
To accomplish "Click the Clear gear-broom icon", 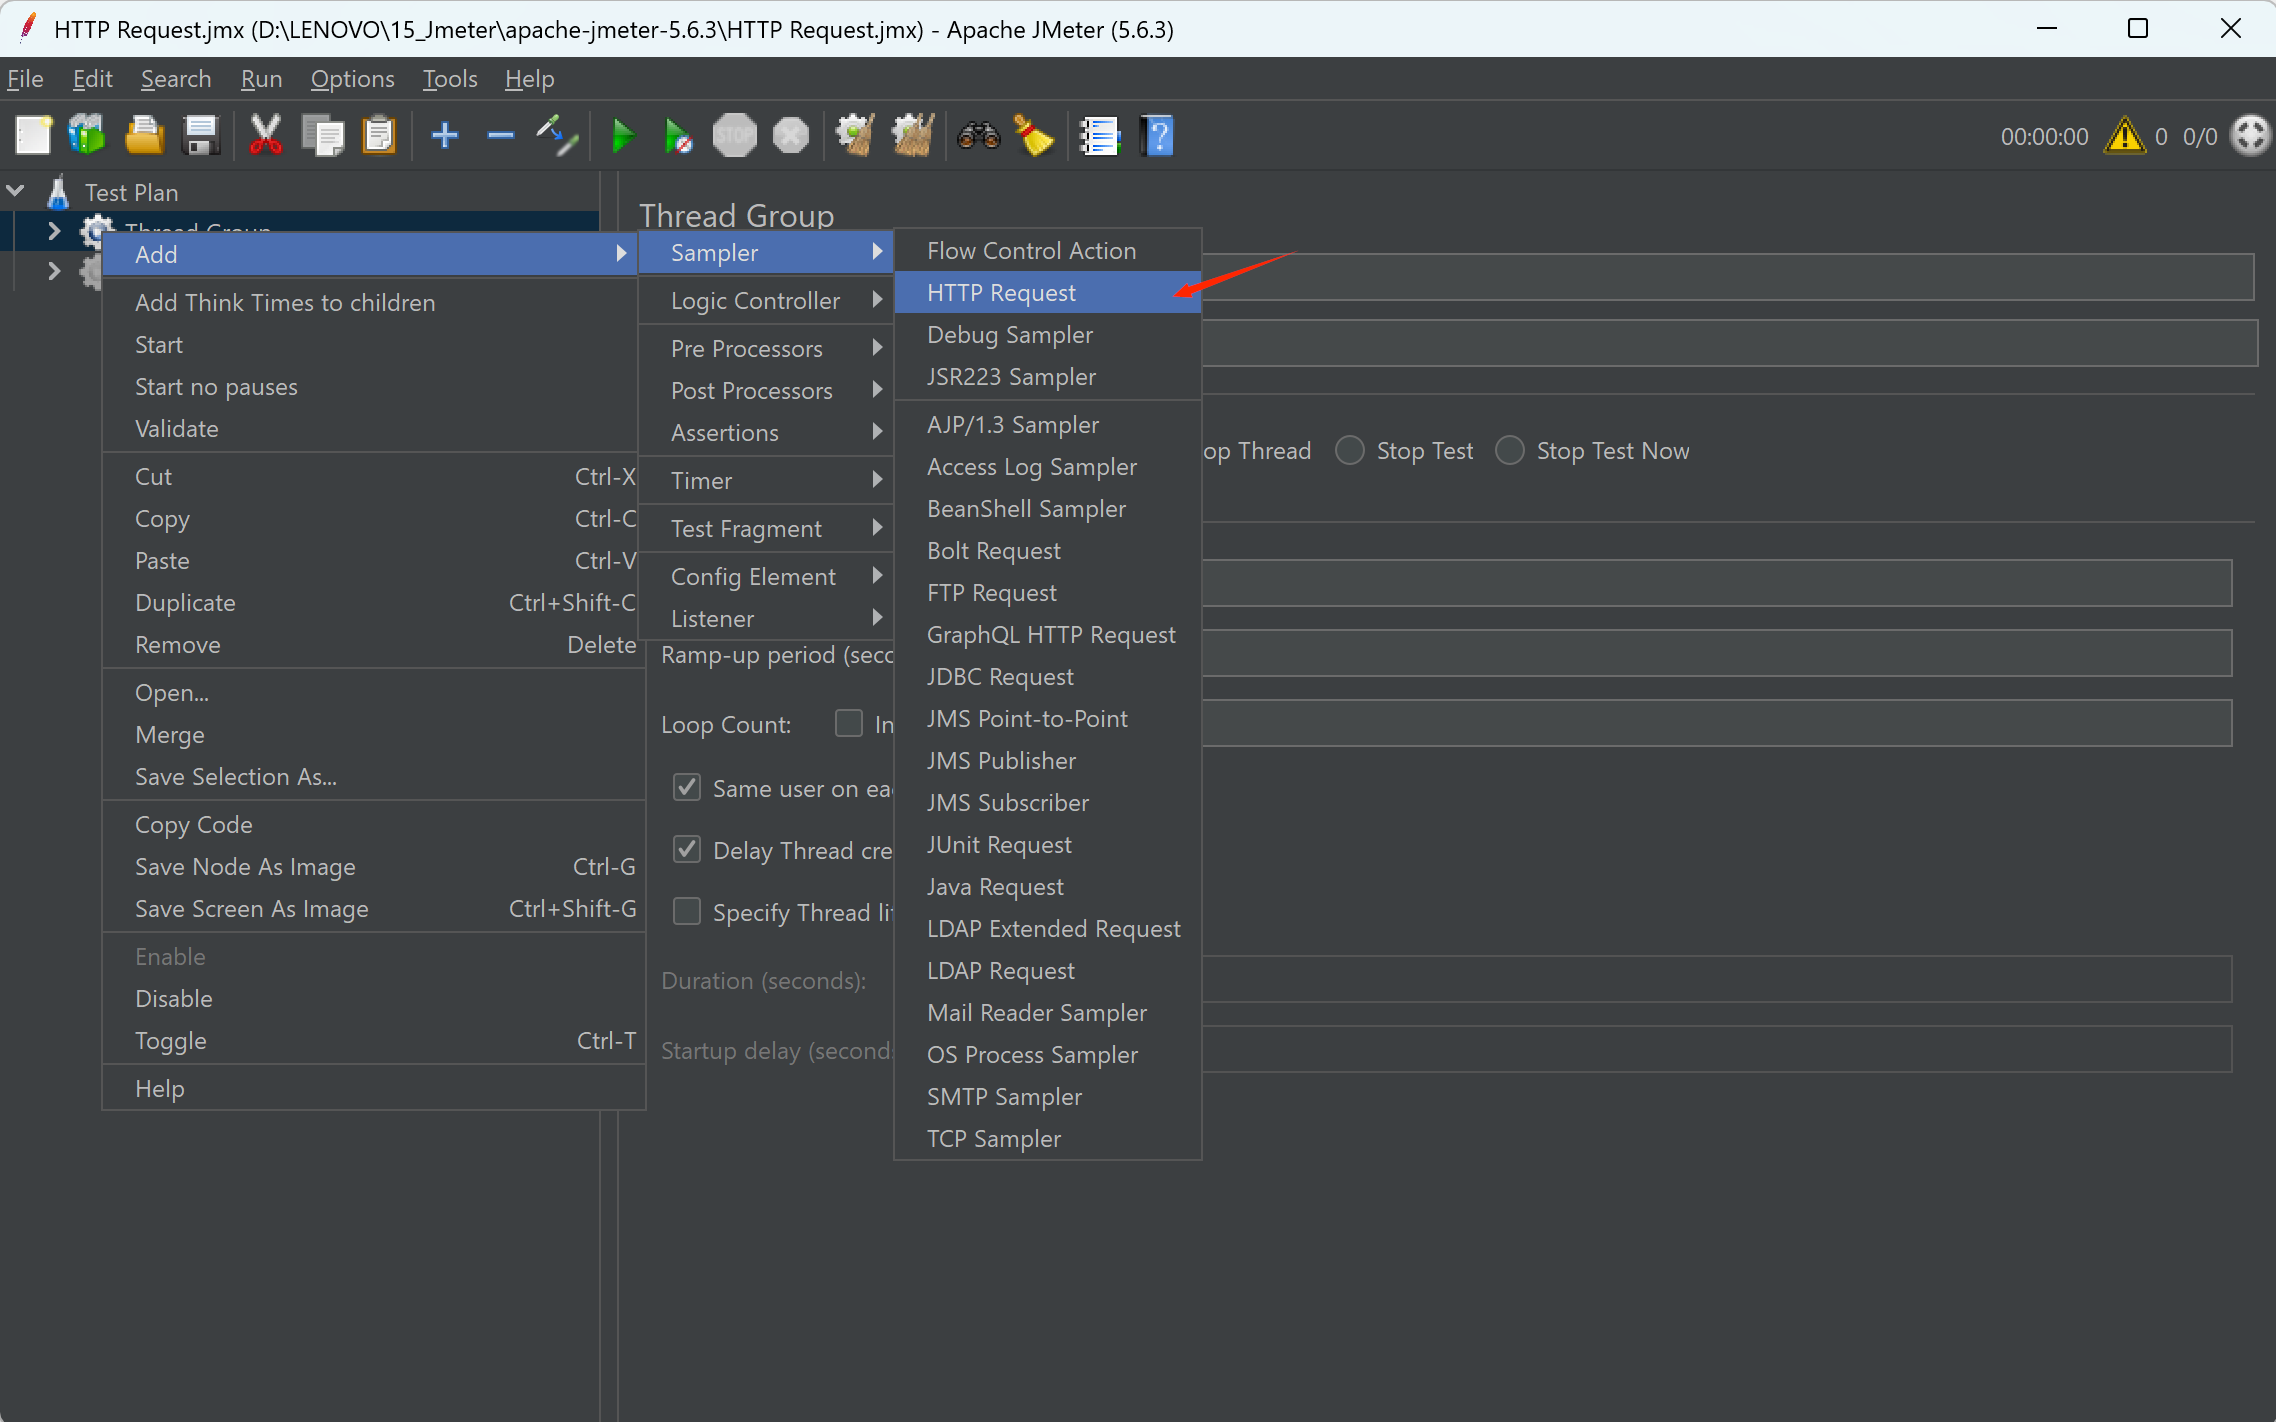I will tap(855, 136).
